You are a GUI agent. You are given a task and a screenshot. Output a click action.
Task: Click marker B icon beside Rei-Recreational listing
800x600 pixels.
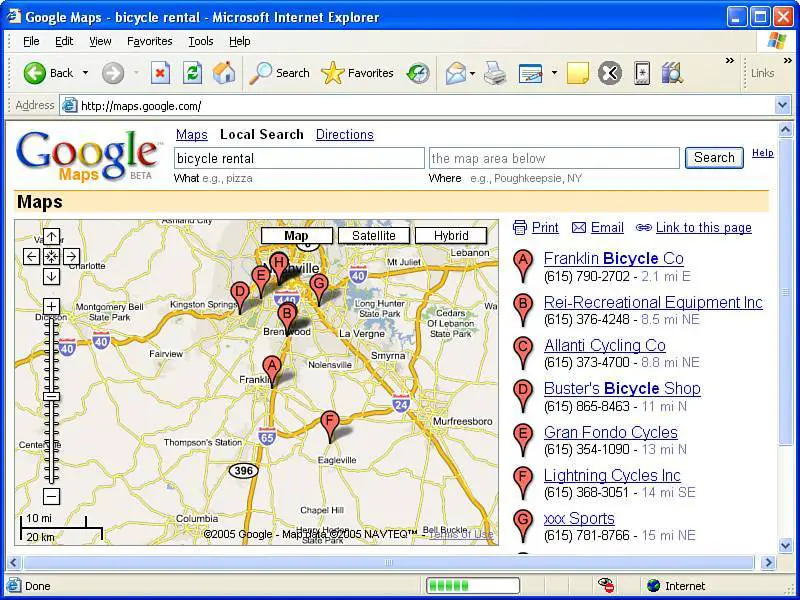(523, 309)
